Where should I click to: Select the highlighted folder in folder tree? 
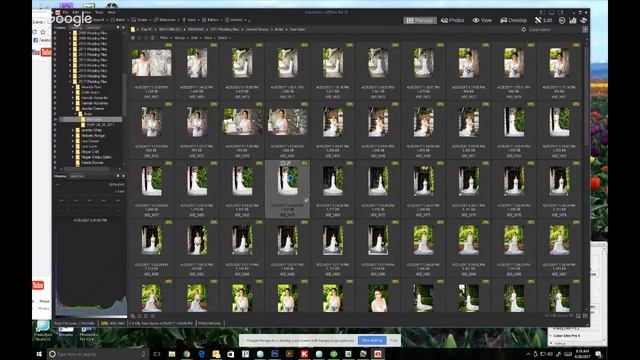(x=91, y=120)
